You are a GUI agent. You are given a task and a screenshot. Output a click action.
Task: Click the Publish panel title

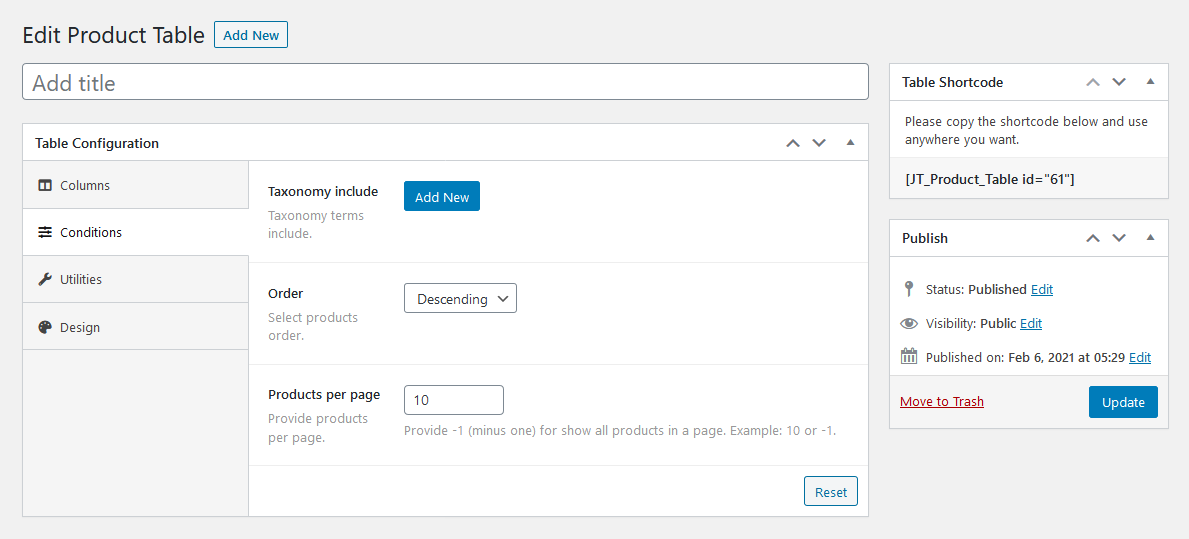tap(925, 238)
